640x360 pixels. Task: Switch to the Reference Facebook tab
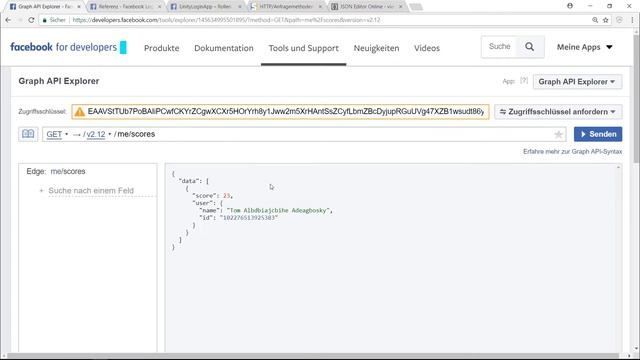pos(124,7)
